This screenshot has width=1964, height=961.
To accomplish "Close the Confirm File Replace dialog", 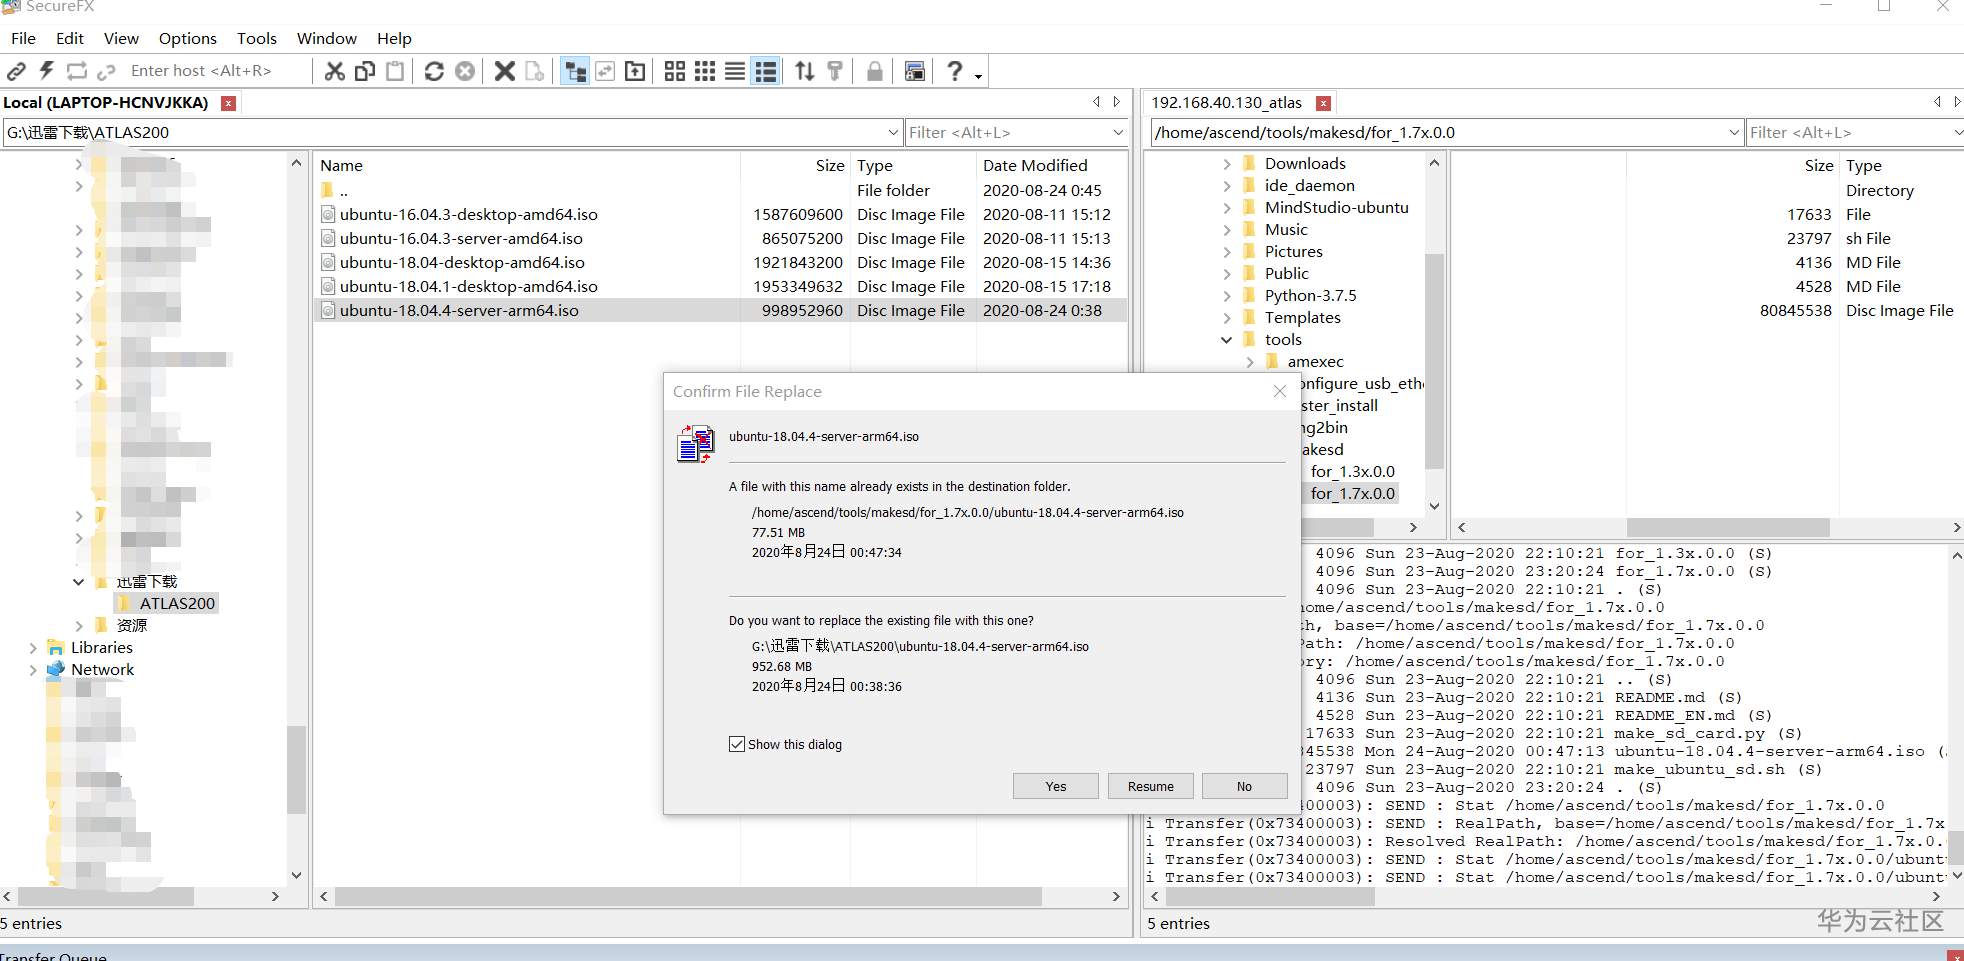I will [x=1280, y=392].
